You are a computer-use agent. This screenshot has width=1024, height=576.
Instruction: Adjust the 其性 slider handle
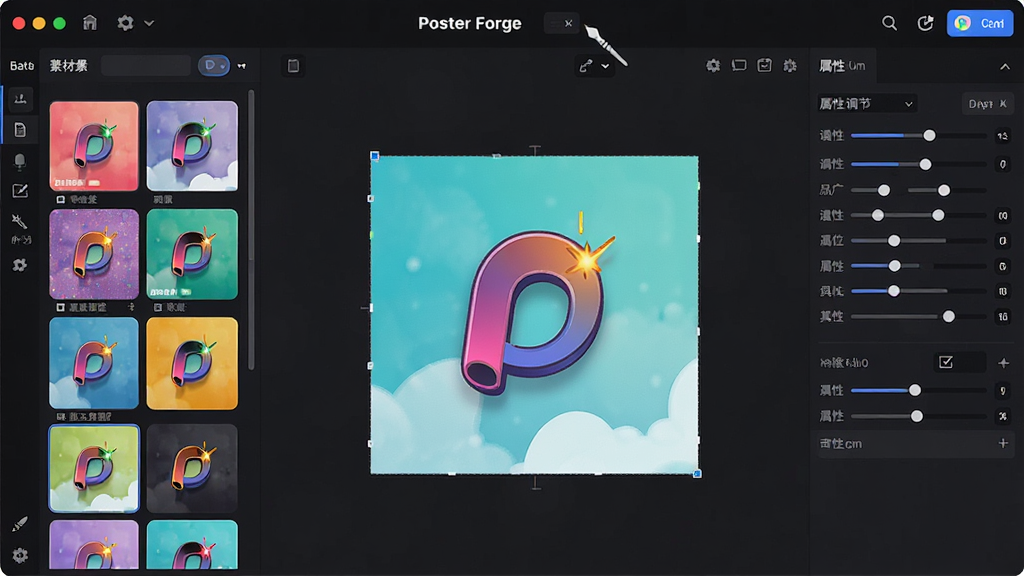point(948,317)
